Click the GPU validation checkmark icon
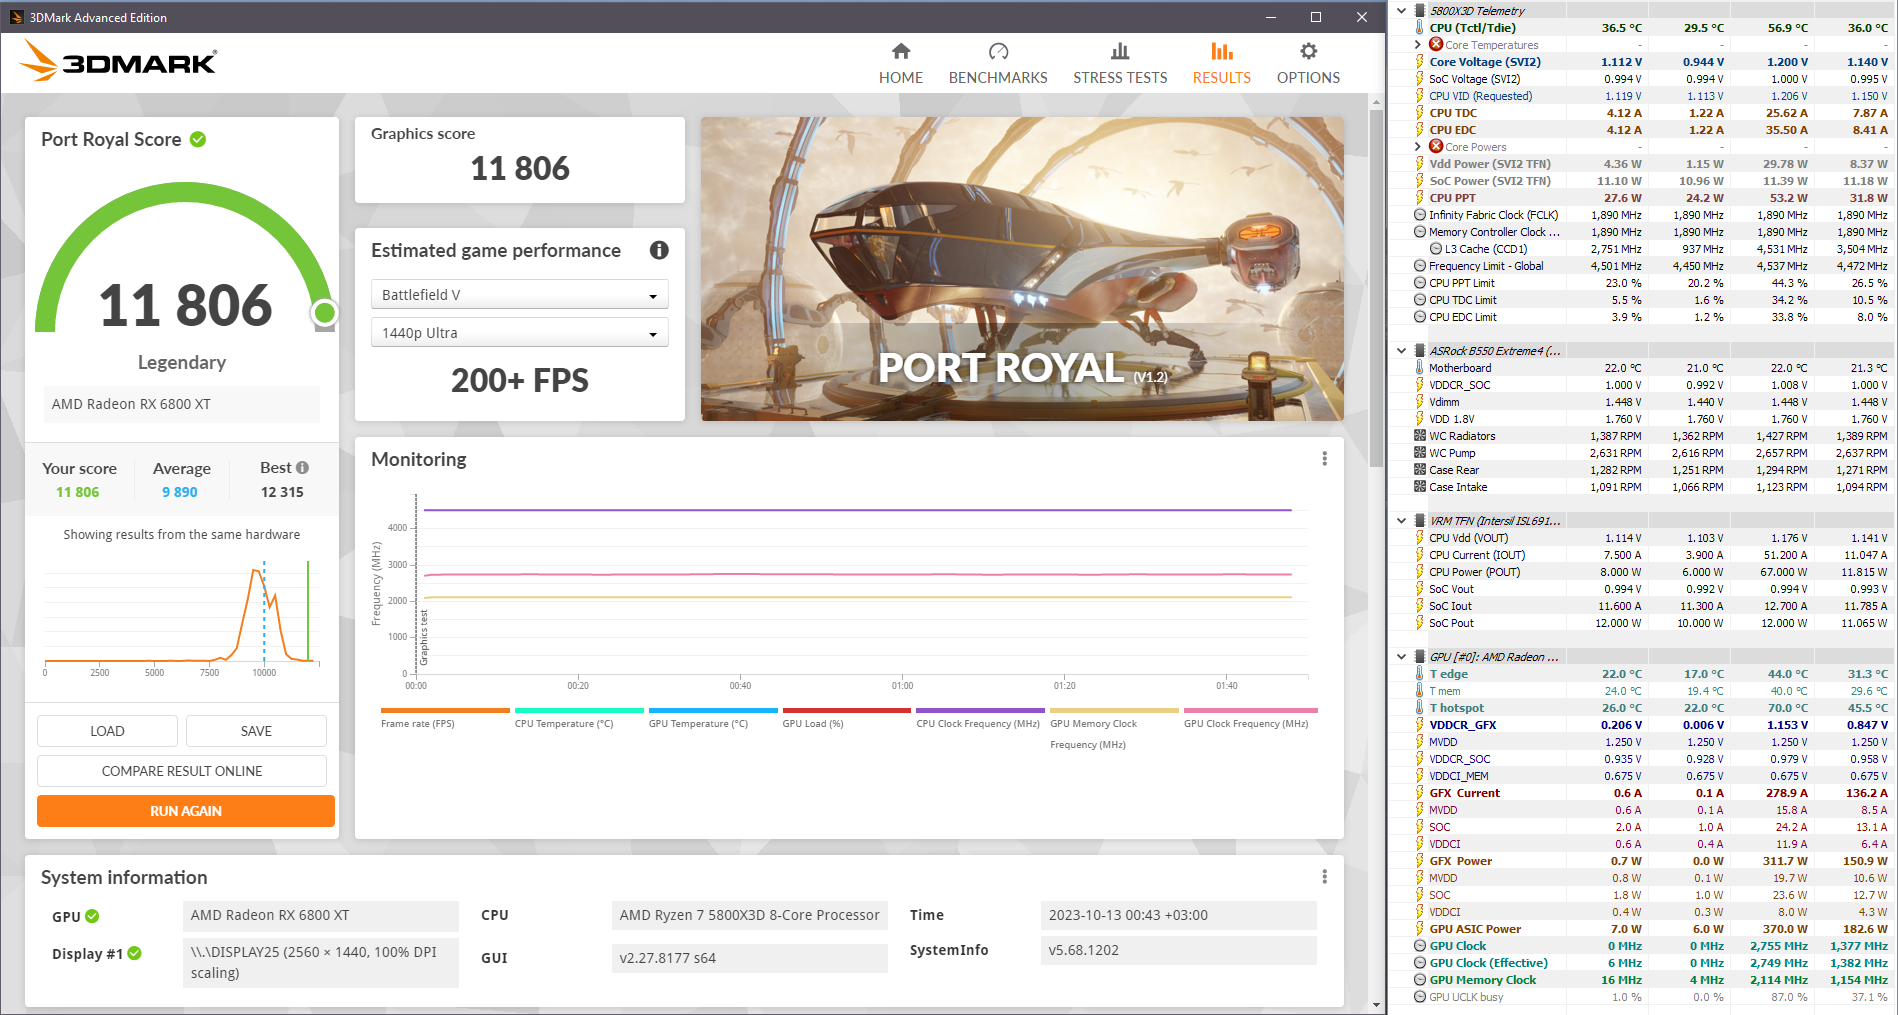Image resolution: width=1898 pixels, height=1015 pixels. pos(92,916)
